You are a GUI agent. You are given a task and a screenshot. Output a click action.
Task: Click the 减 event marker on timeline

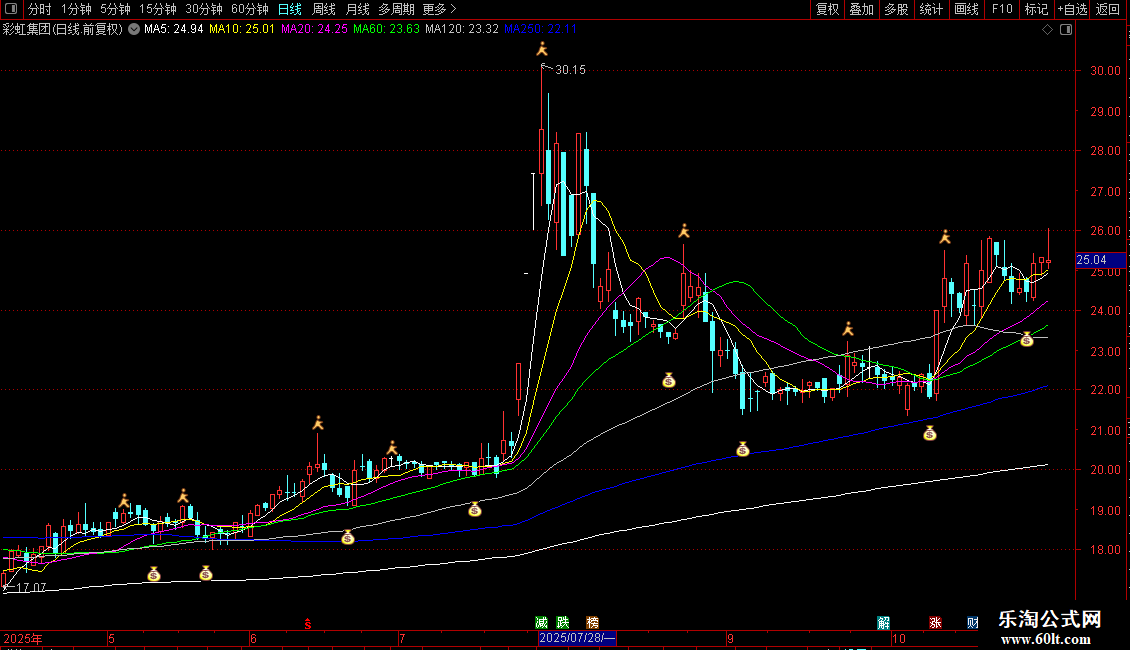[542, 622]
